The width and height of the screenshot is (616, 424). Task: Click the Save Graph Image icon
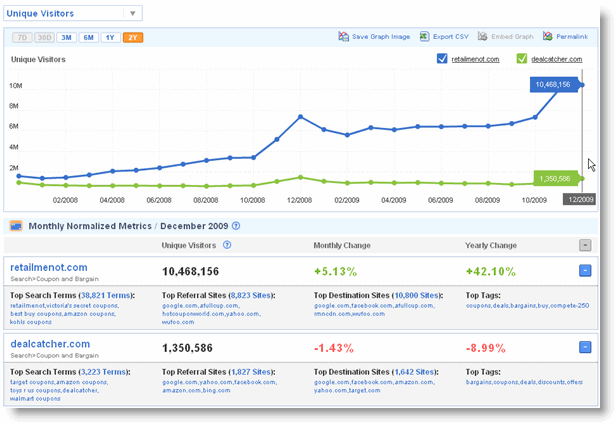click(x=343, y=37)
